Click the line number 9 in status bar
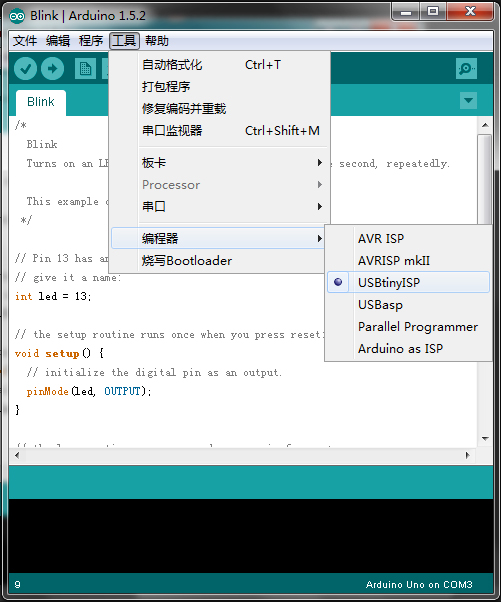 (x=18, y=585)
